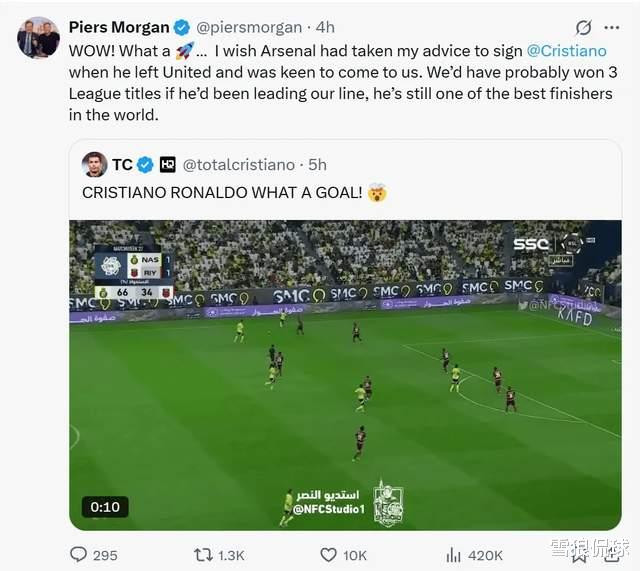
Task: Click the HQ affiliate badge icon
Action: tap(167, 165)
